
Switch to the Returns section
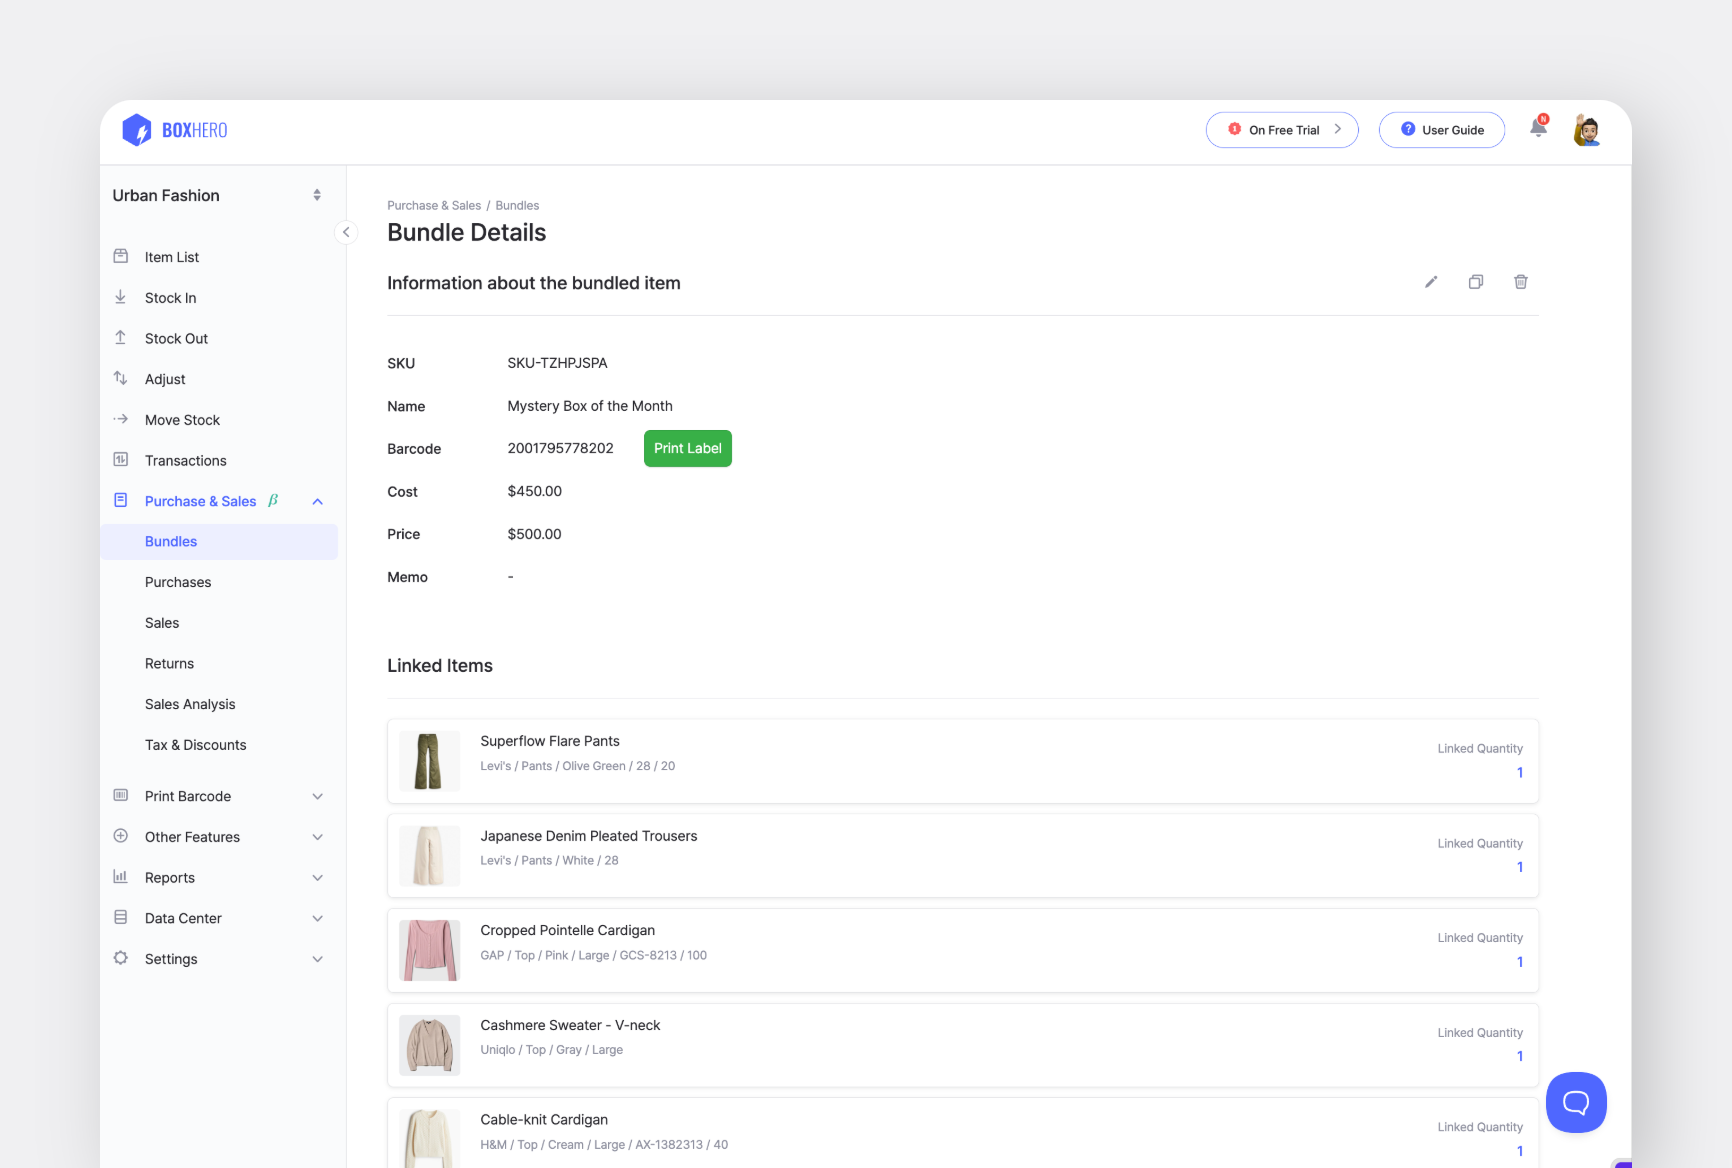click(169, 663)
